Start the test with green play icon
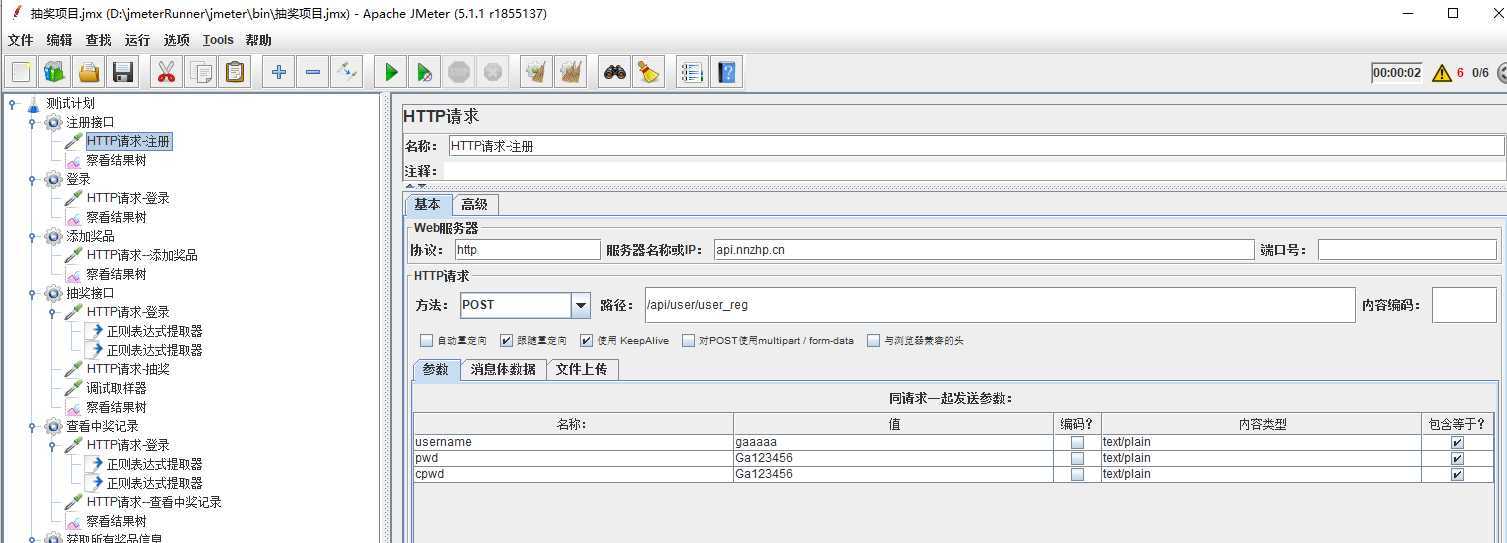The height and width of the screenshot is (543, 1507). pos(391,72)
